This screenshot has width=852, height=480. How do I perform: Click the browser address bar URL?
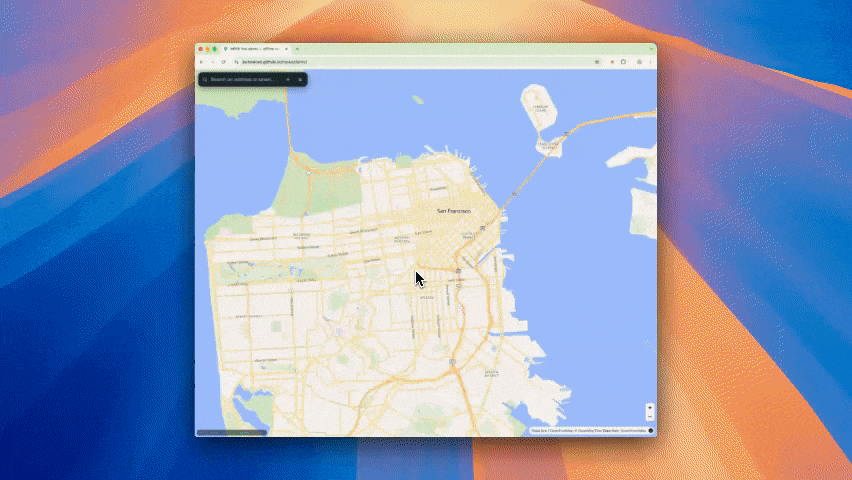click(x=274, y=62)
